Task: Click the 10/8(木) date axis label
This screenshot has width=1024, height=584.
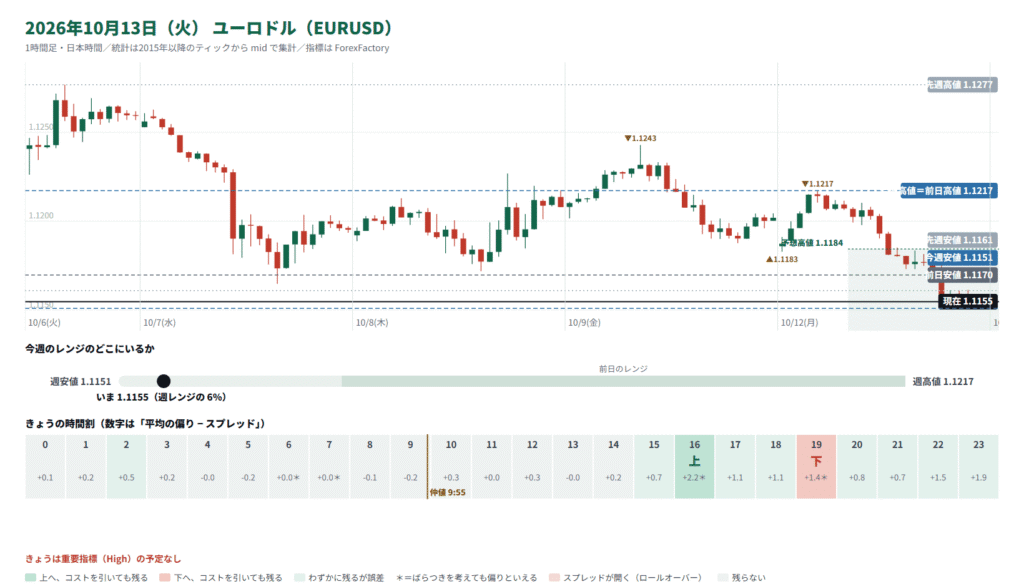Action: [372, 323]
